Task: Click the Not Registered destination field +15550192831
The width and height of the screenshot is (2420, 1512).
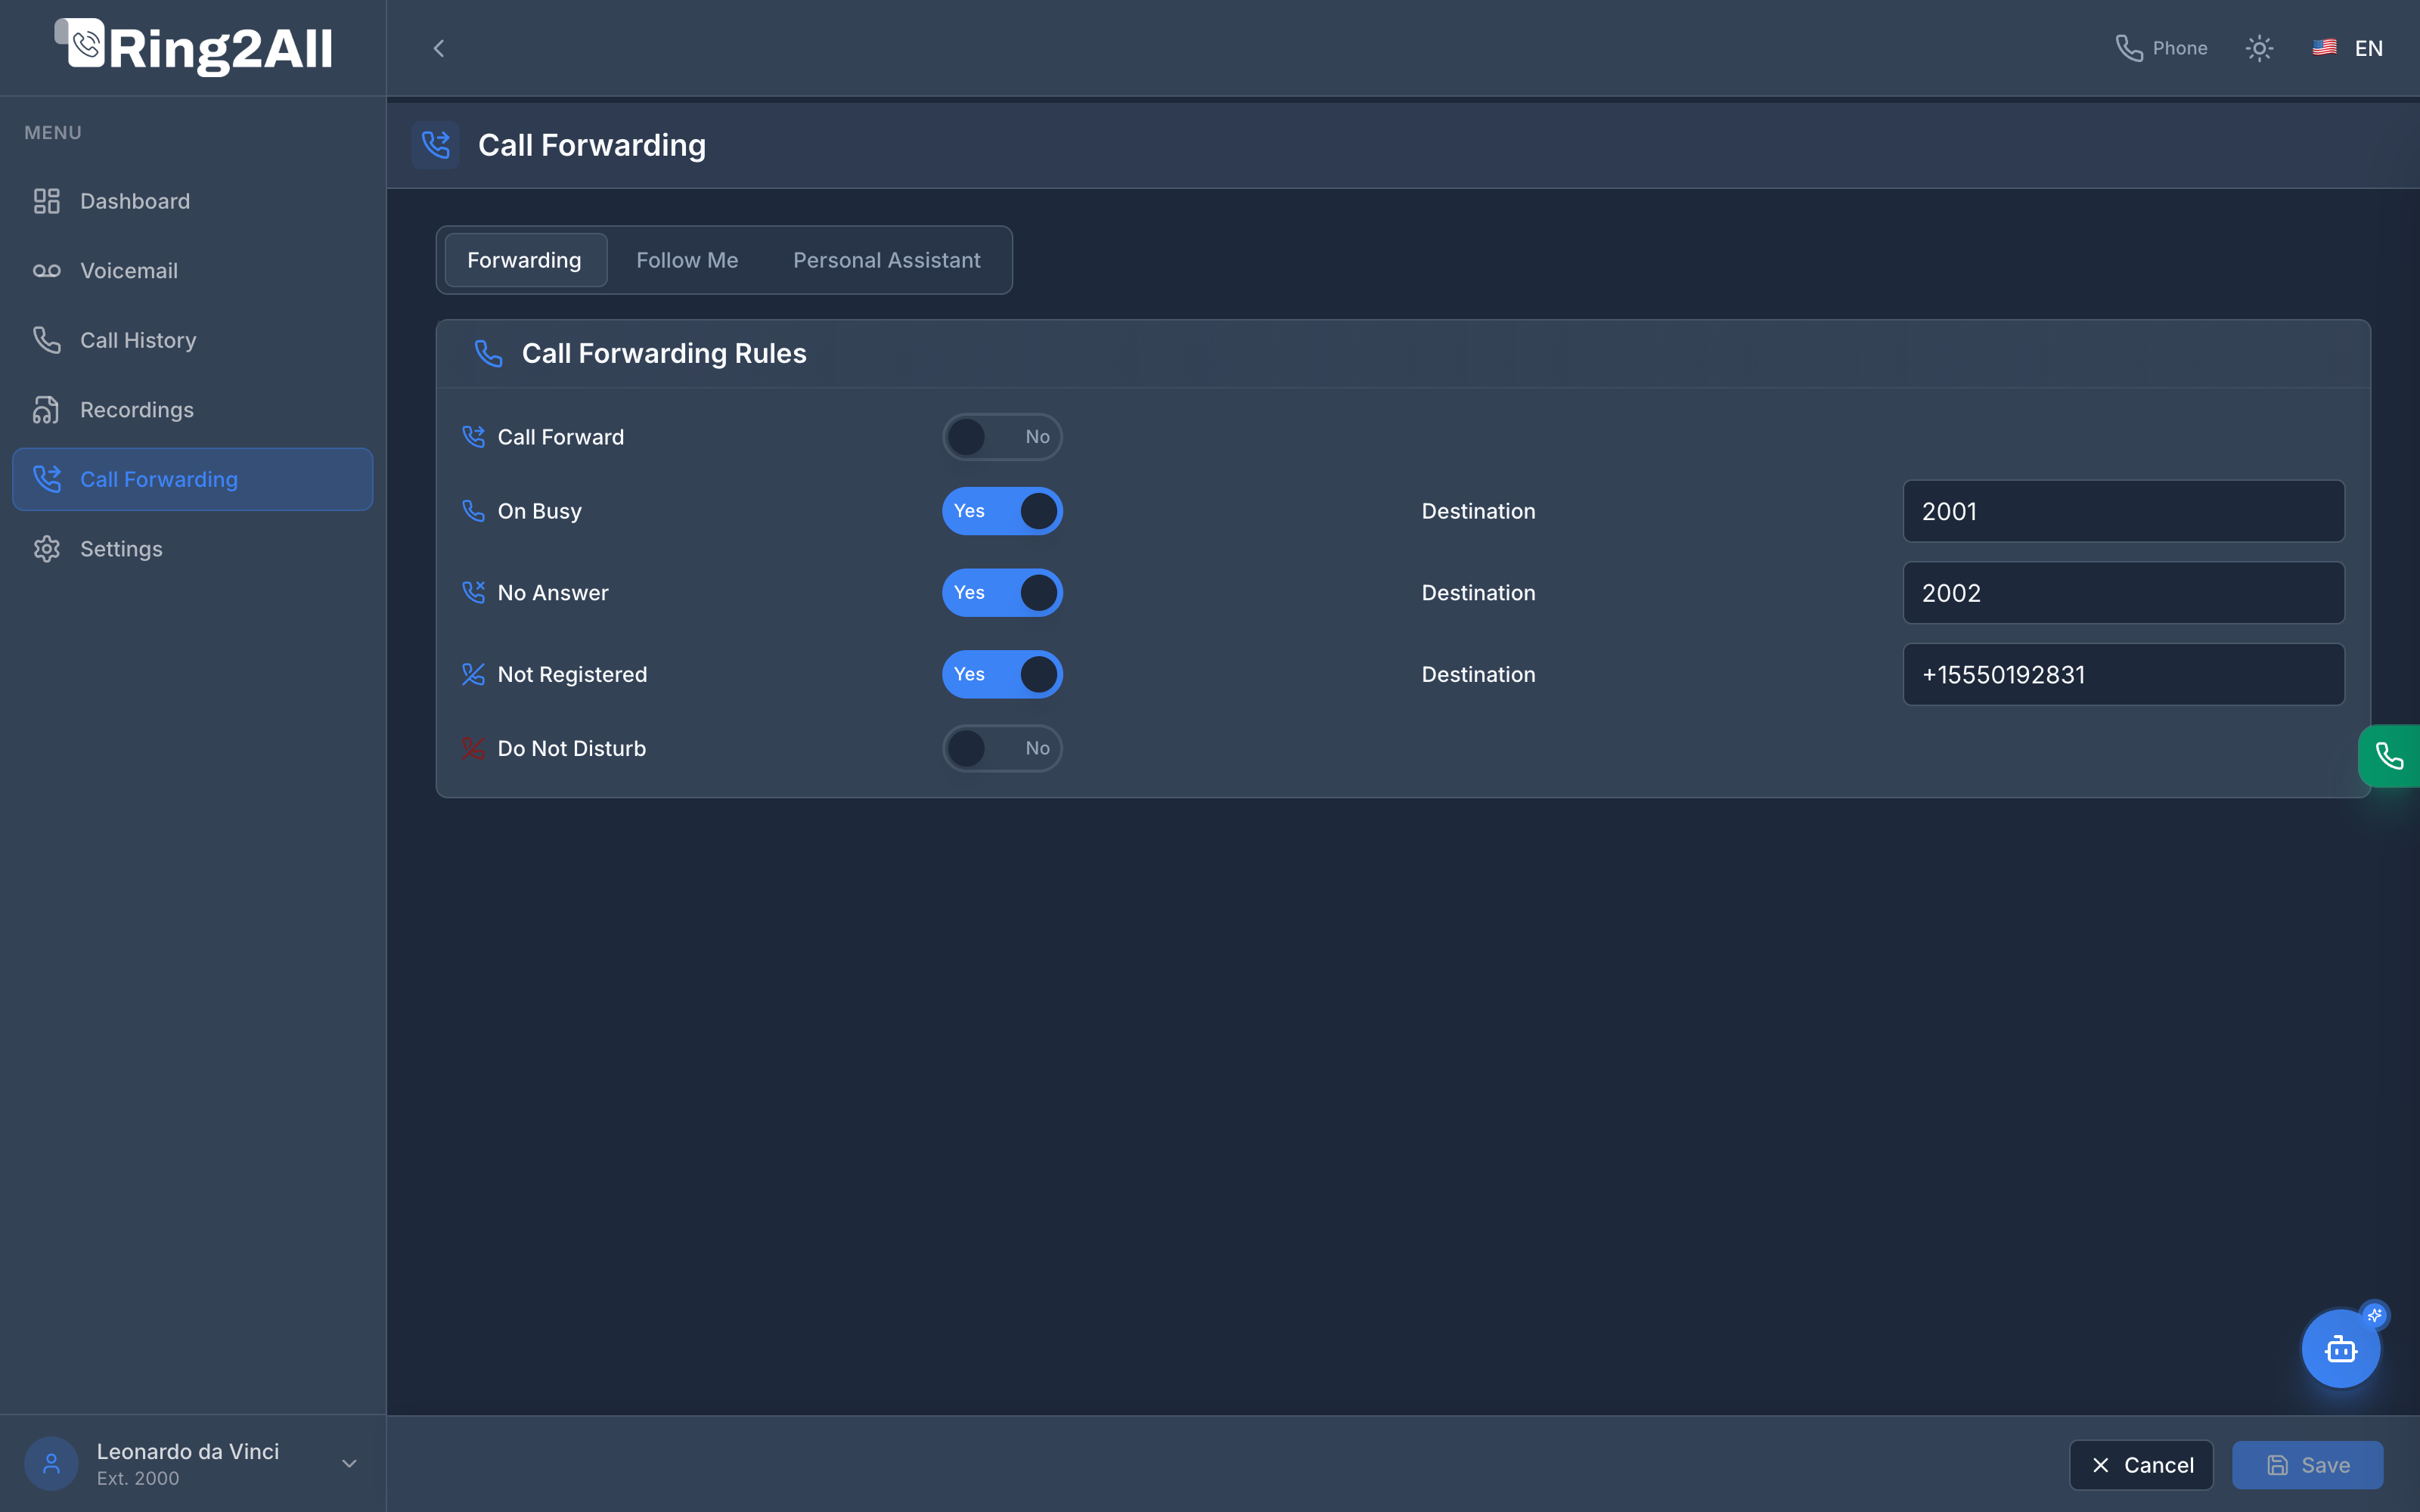Action: click(x=2123, y=675)
